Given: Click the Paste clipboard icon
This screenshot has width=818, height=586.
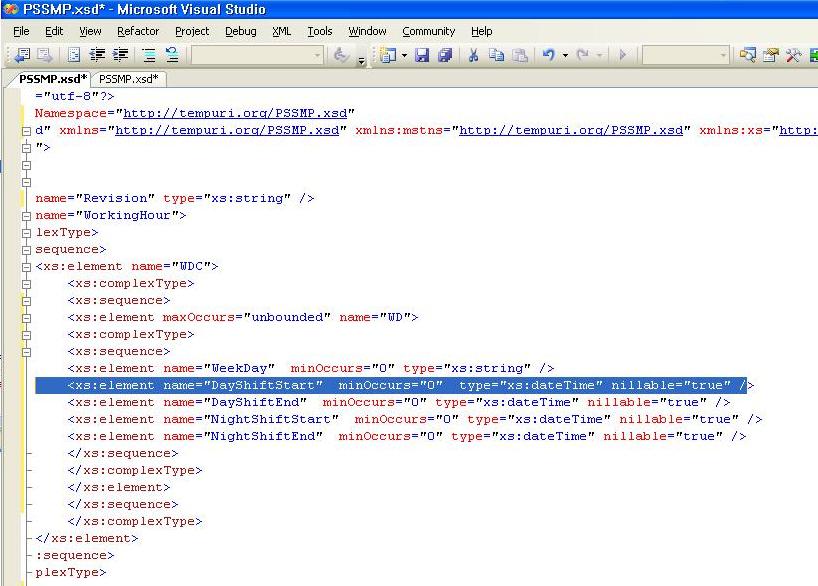Looking at the screenshot, I should 520,54.
